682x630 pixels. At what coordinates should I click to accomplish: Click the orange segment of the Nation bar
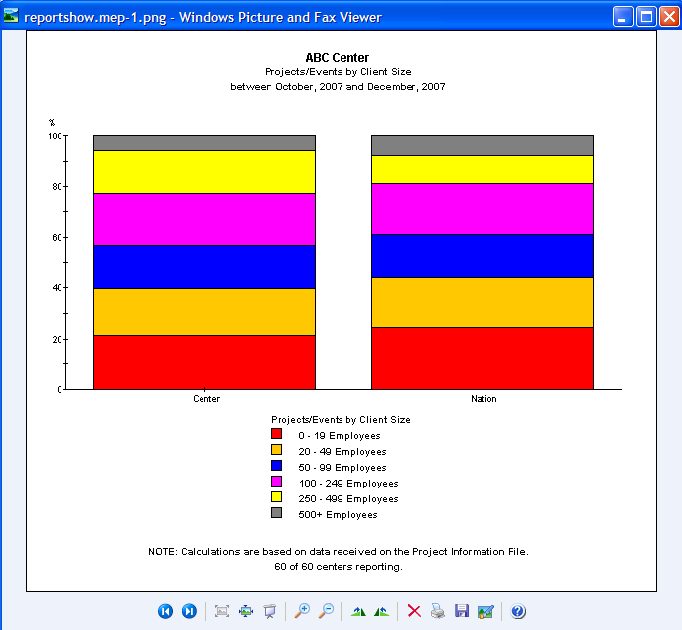pos(482,302)
